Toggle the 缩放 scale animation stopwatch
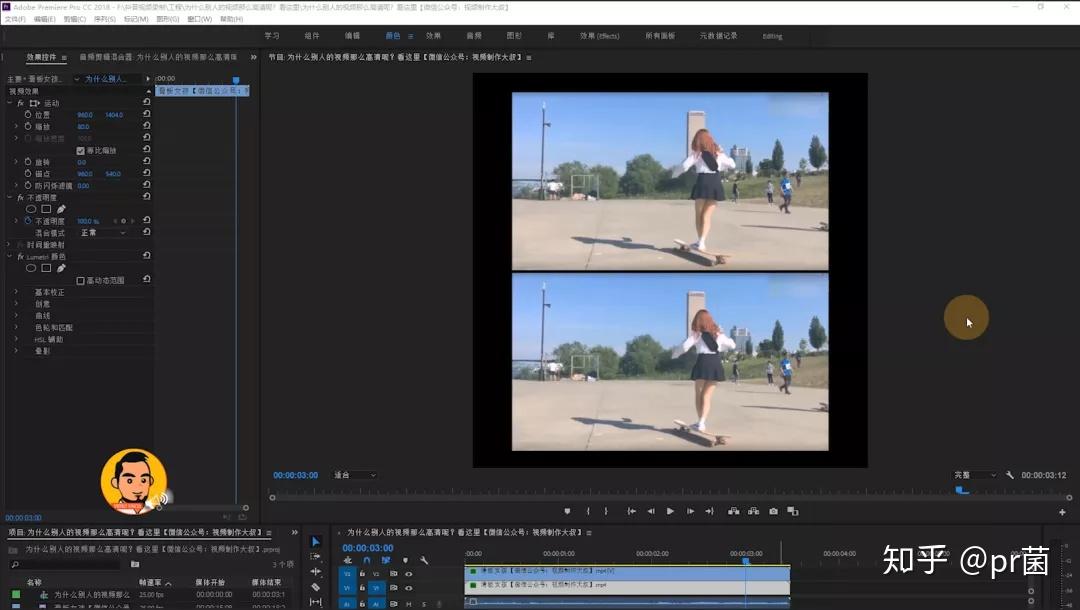Screen dimensions: 1080x610 [x=28, y=127]
